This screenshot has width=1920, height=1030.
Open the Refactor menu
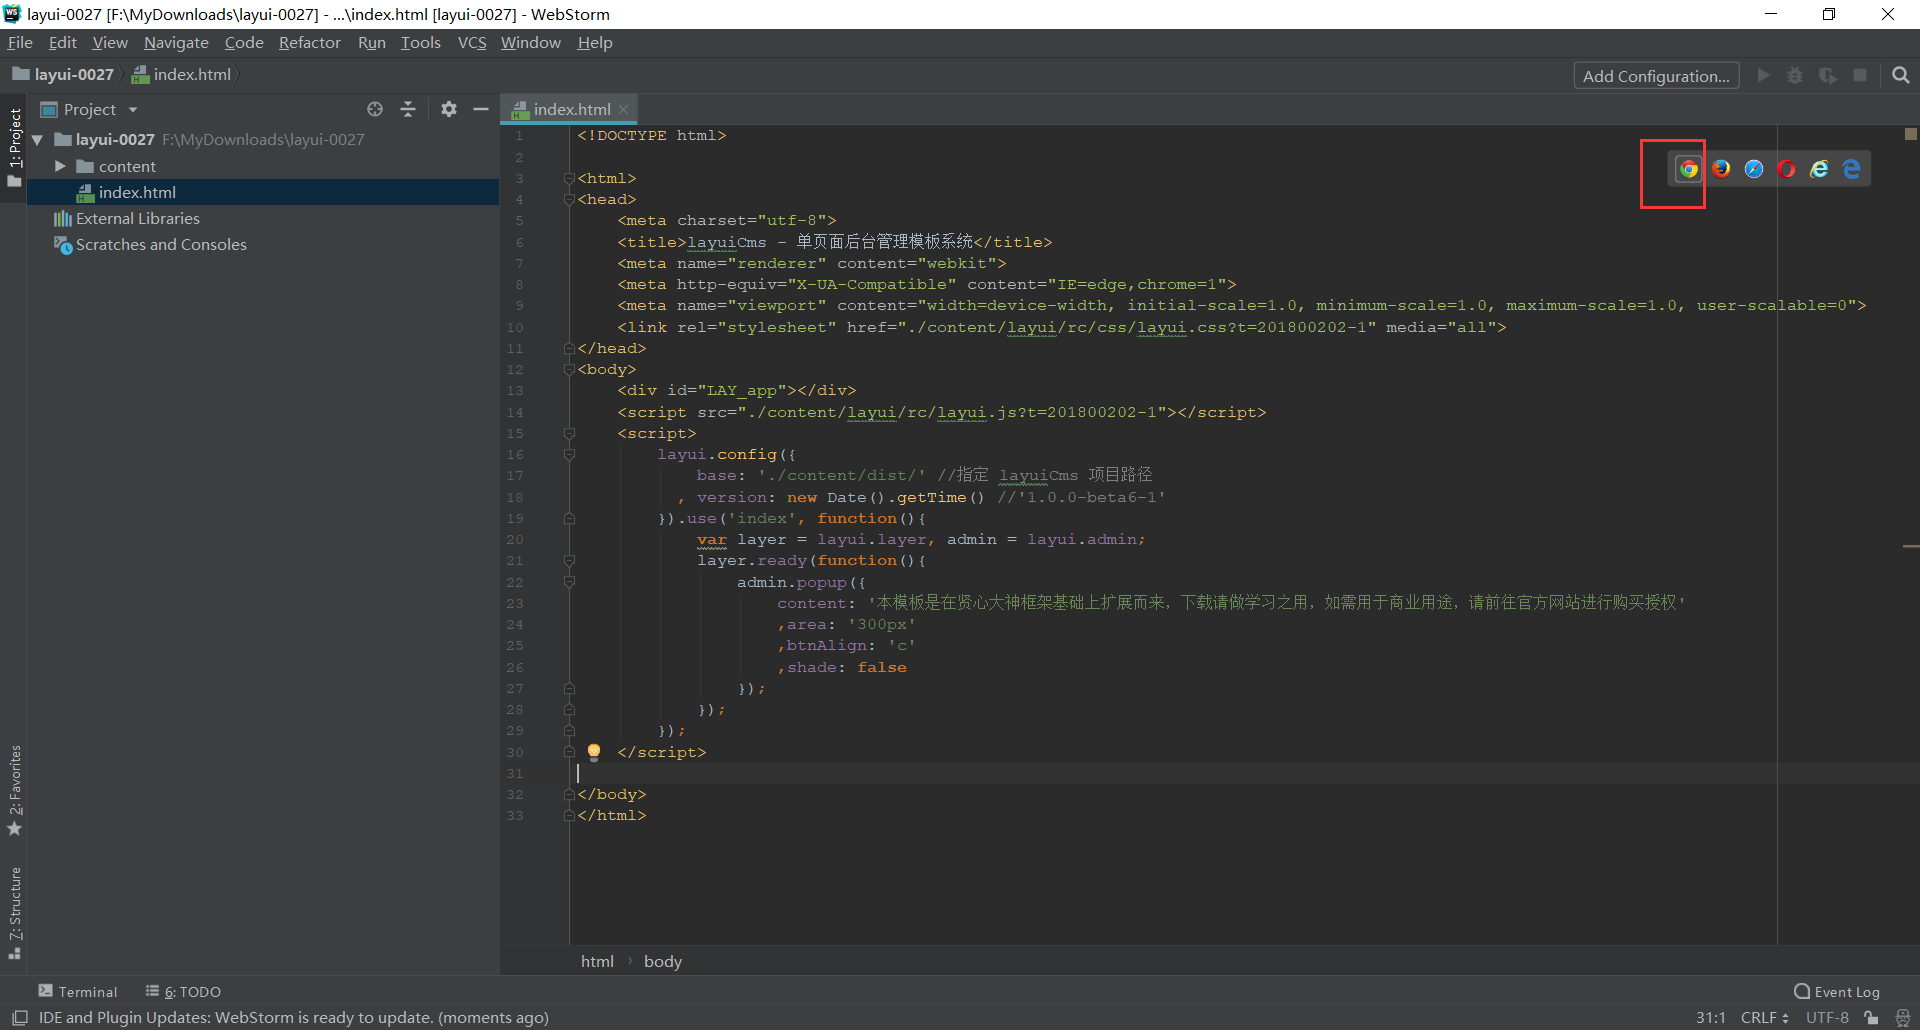309,43
